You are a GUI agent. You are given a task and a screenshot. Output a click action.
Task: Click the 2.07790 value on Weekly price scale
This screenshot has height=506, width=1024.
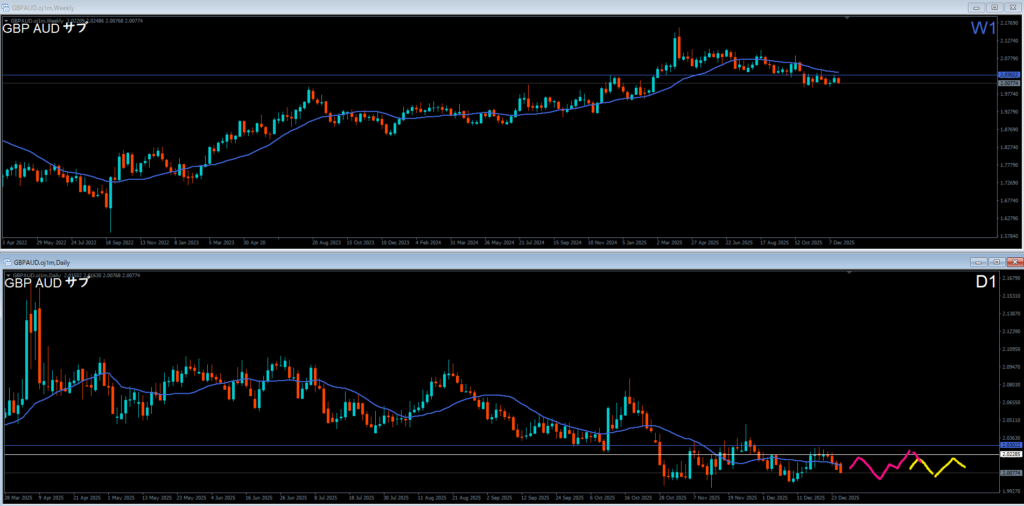(1010, 58)
